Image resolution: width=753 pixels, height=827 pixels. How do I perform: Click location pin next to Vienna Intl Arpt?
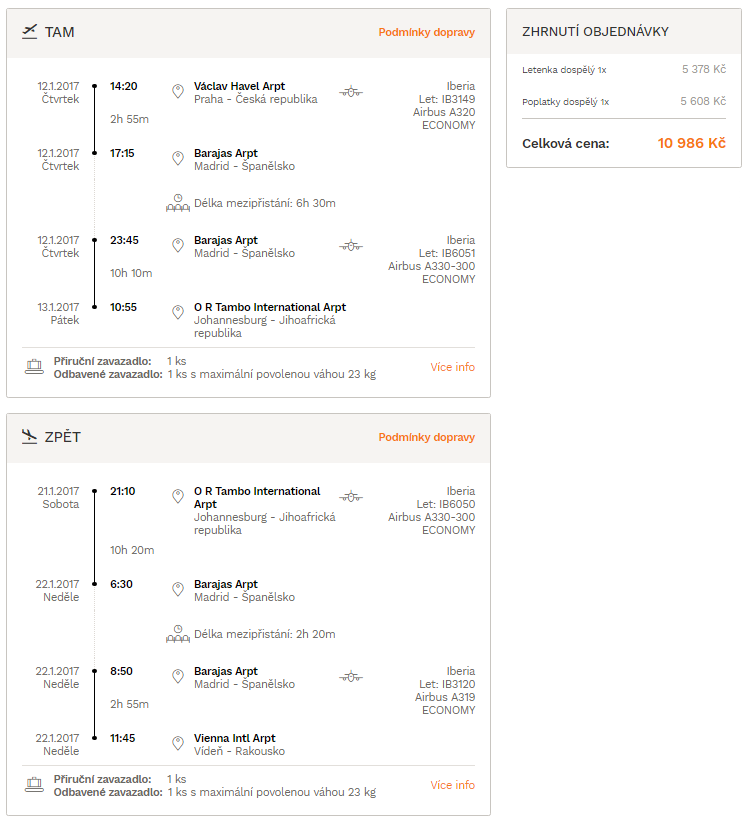click(178, 743)
